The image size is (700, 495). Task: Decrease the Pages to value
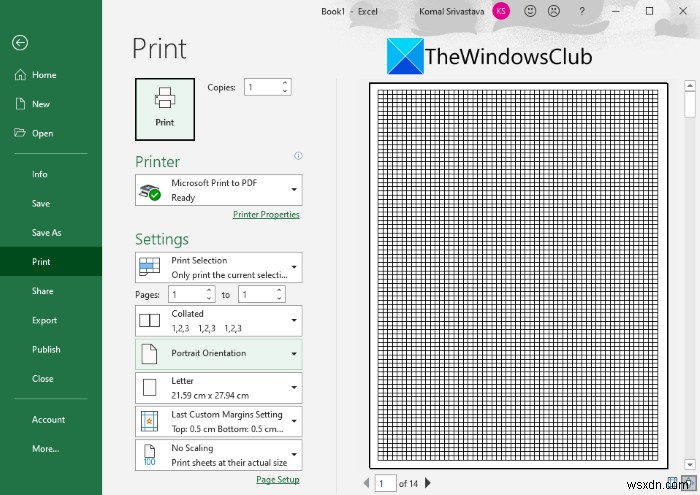pyautogui.click(x=279, y=299)
